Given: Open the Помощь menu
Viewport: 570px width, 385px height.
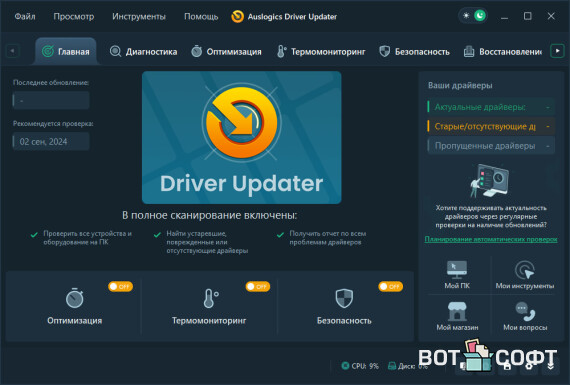Looking at the screenshot, I should [x=201, y=16].
